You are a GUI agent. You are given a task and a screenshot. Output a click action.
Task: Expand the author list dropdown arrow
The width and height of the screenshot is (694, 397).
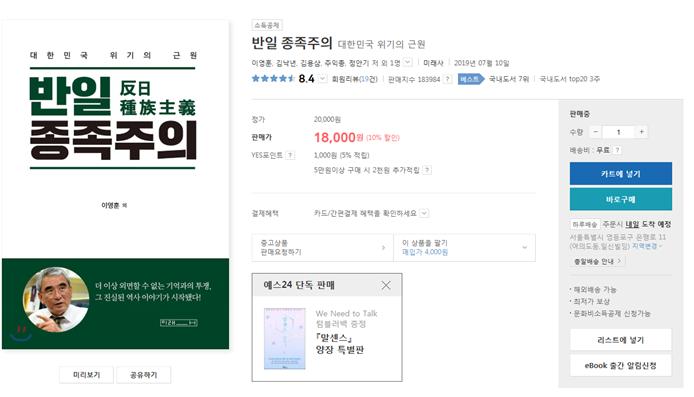tap(408, 62)
